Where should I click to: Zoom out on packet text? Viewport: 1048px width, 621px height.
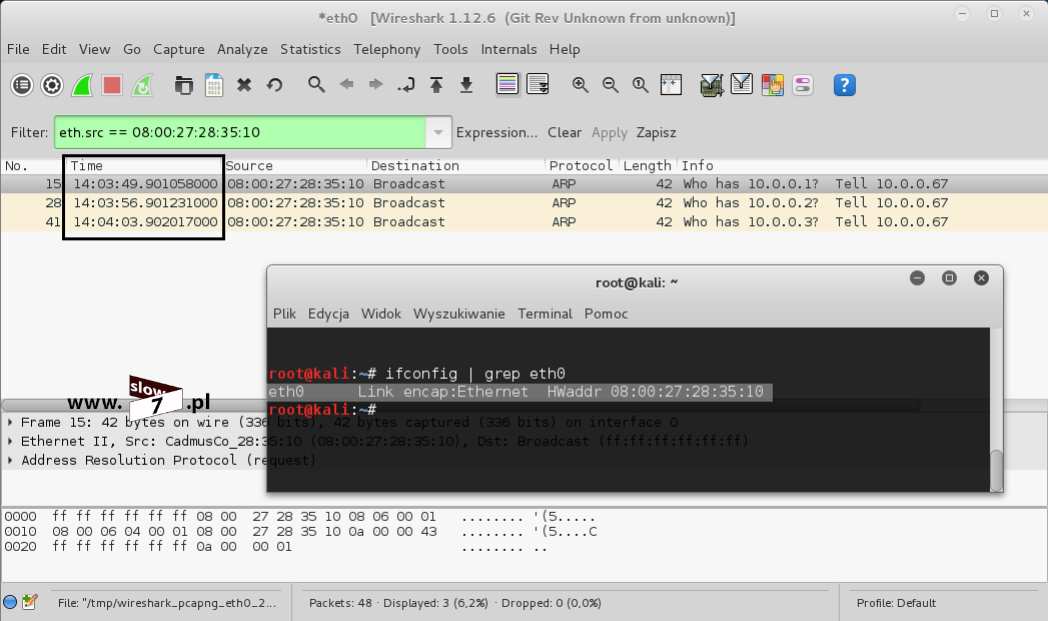[610, 85]
